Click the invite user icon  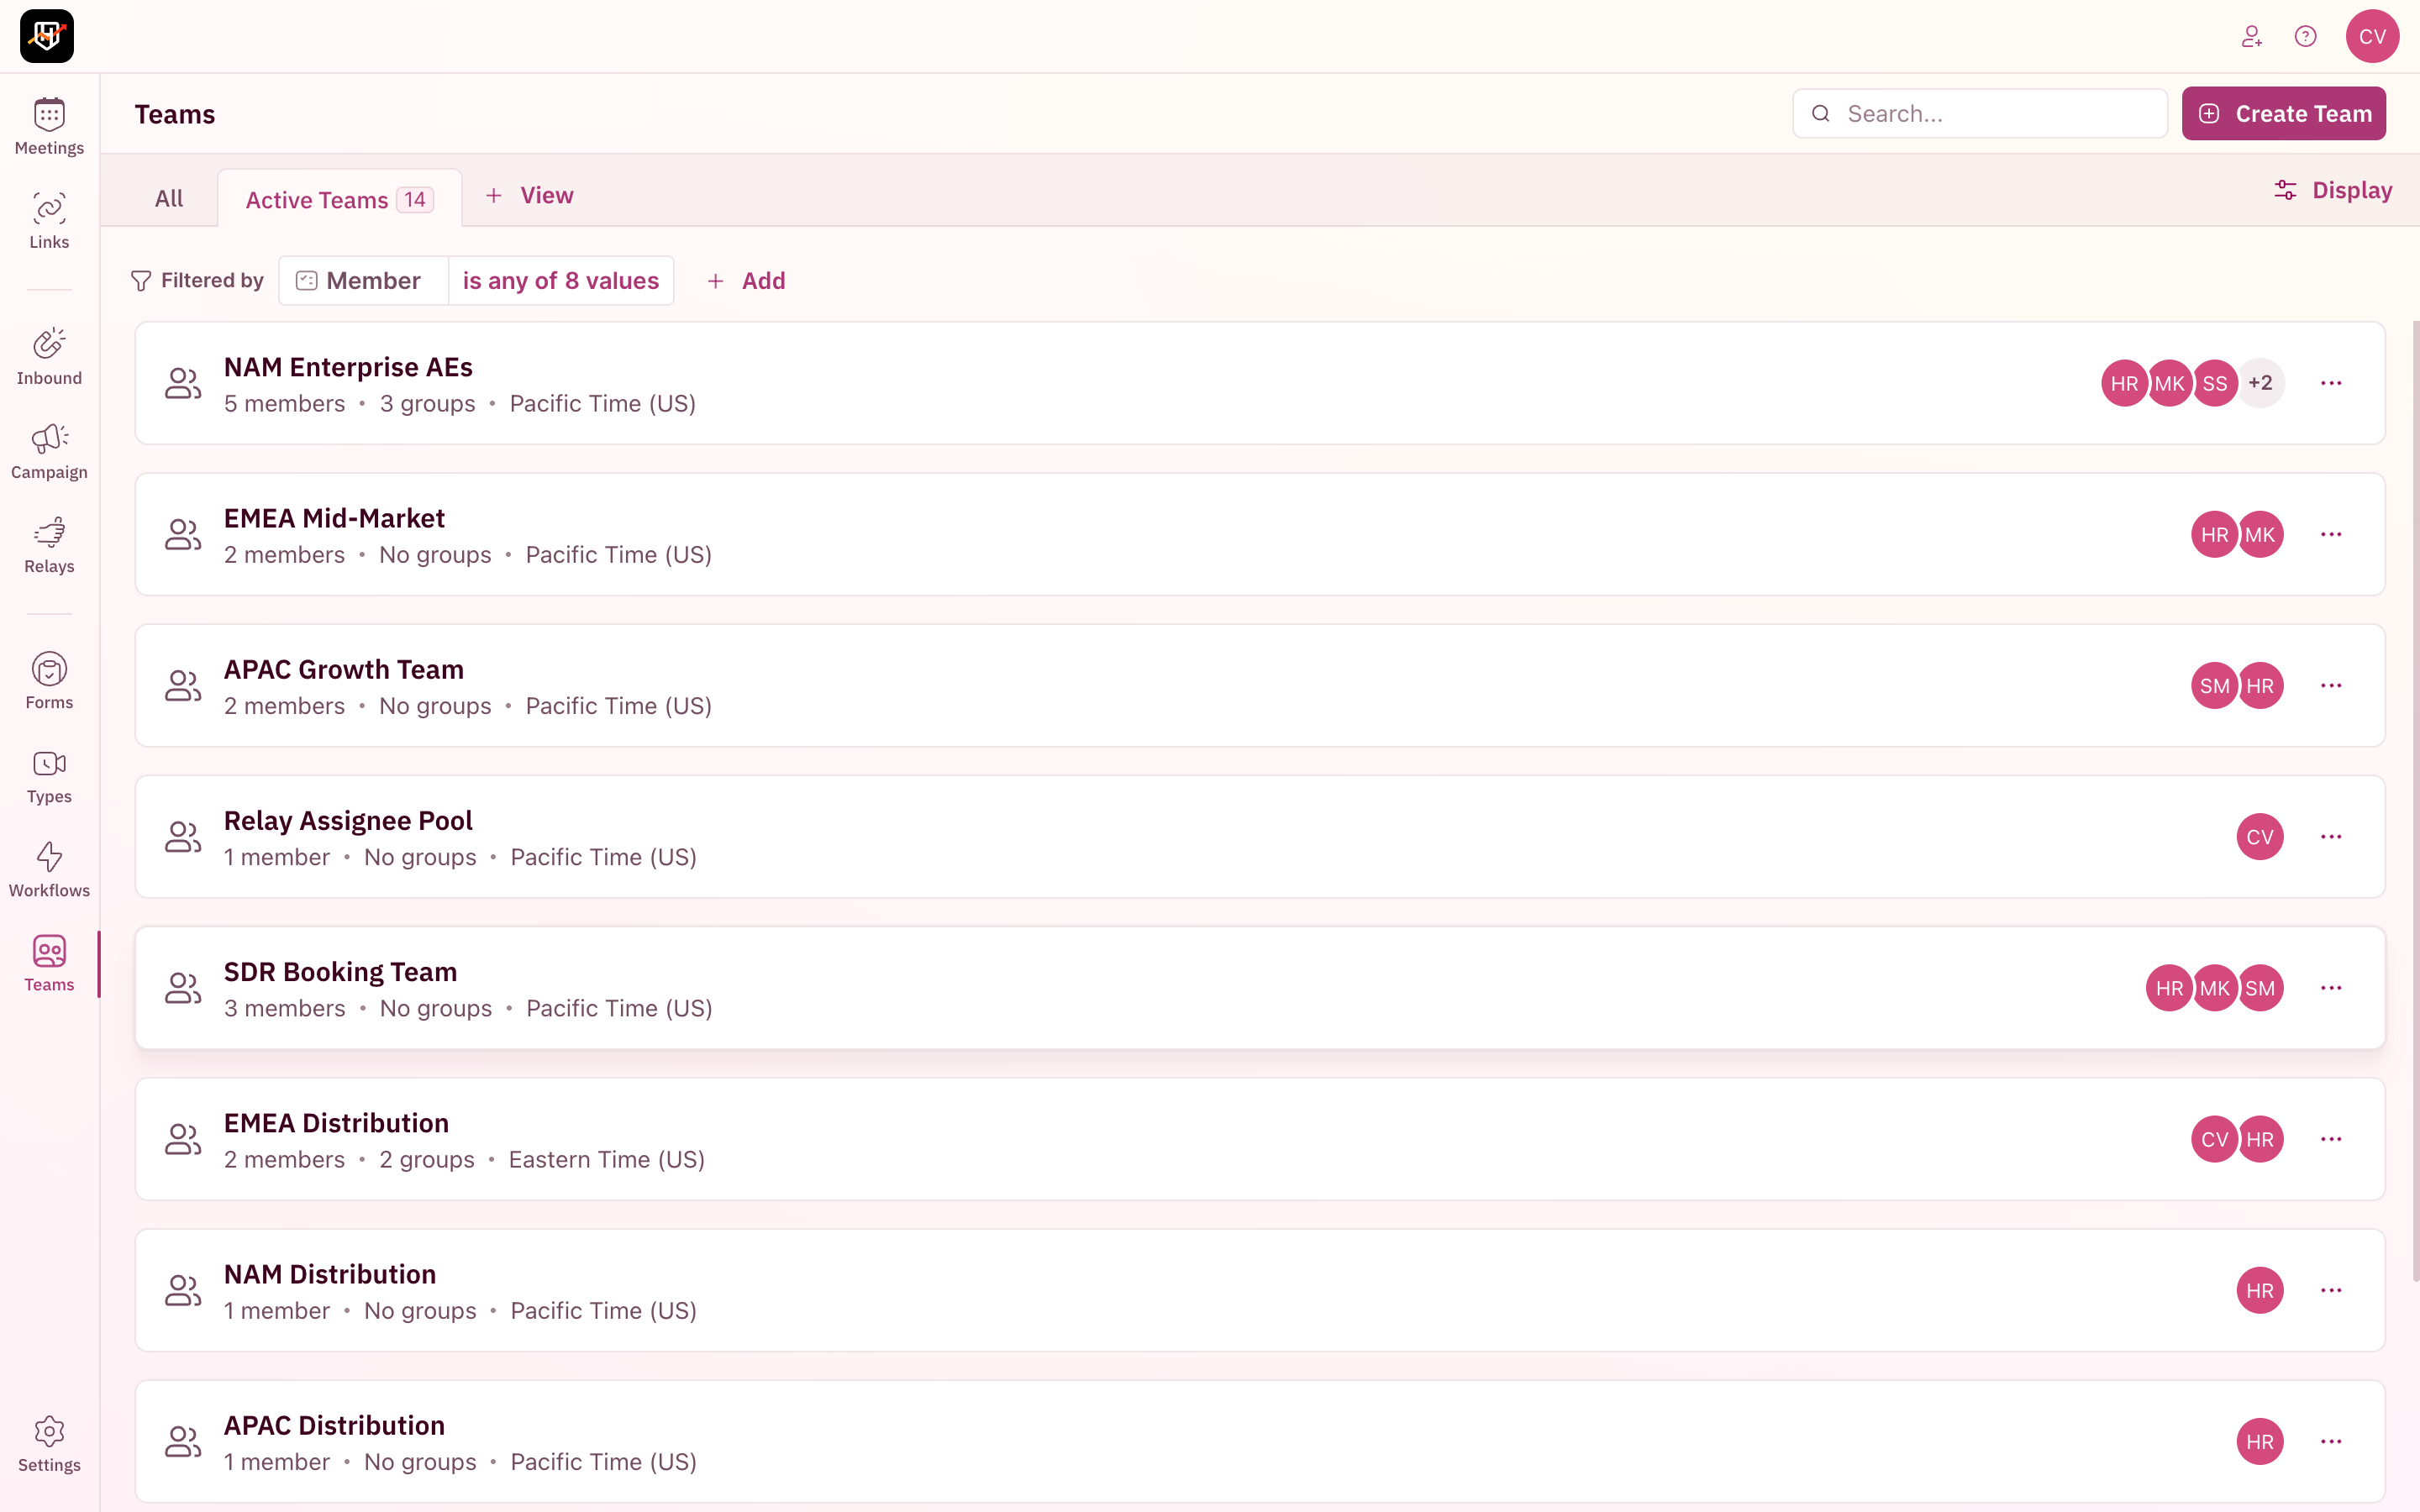2251,37
